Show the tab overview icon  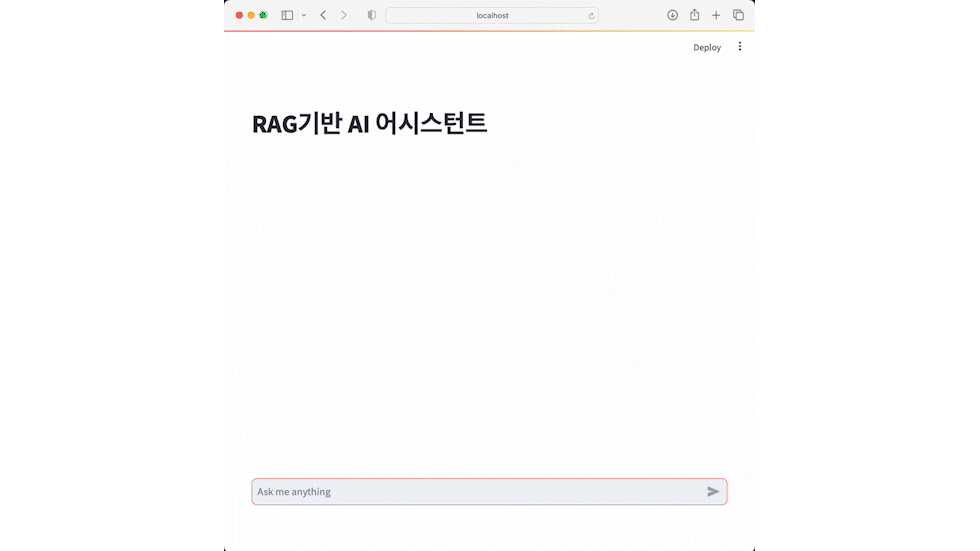point(738,15)
